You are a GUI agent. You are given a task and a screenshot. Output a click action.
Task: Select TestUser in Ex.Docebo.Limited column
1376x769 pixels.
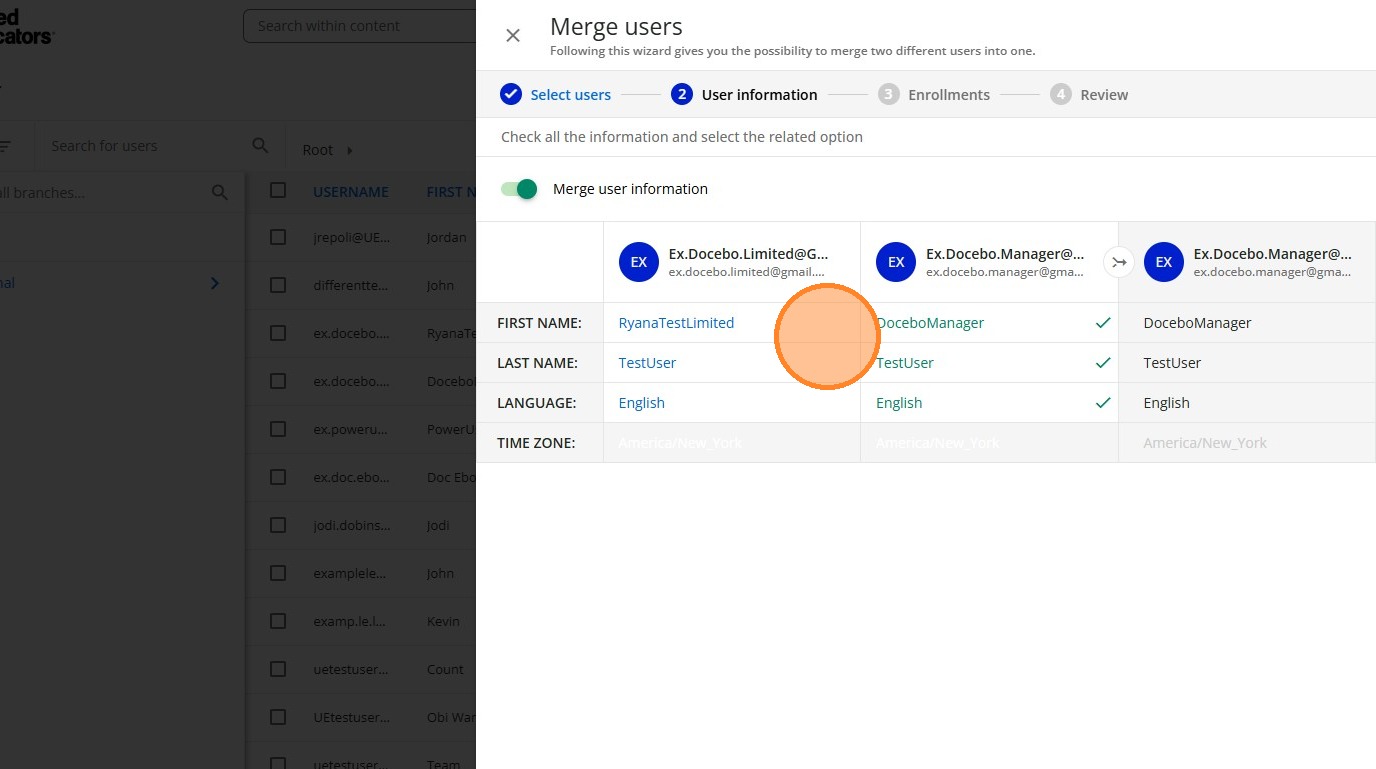(647, 363)
